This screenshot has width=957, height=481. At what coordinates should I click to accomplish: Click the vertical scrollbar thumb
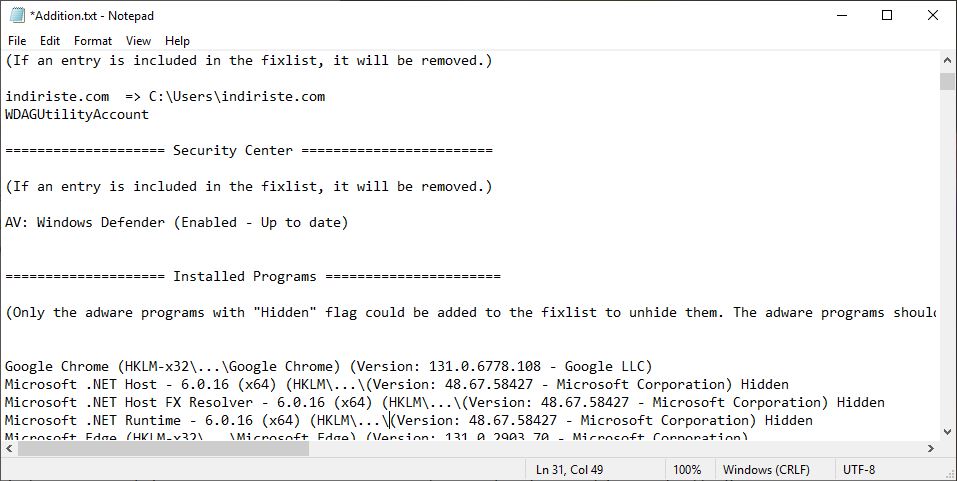pyautogui.click(x=947, y=81)
